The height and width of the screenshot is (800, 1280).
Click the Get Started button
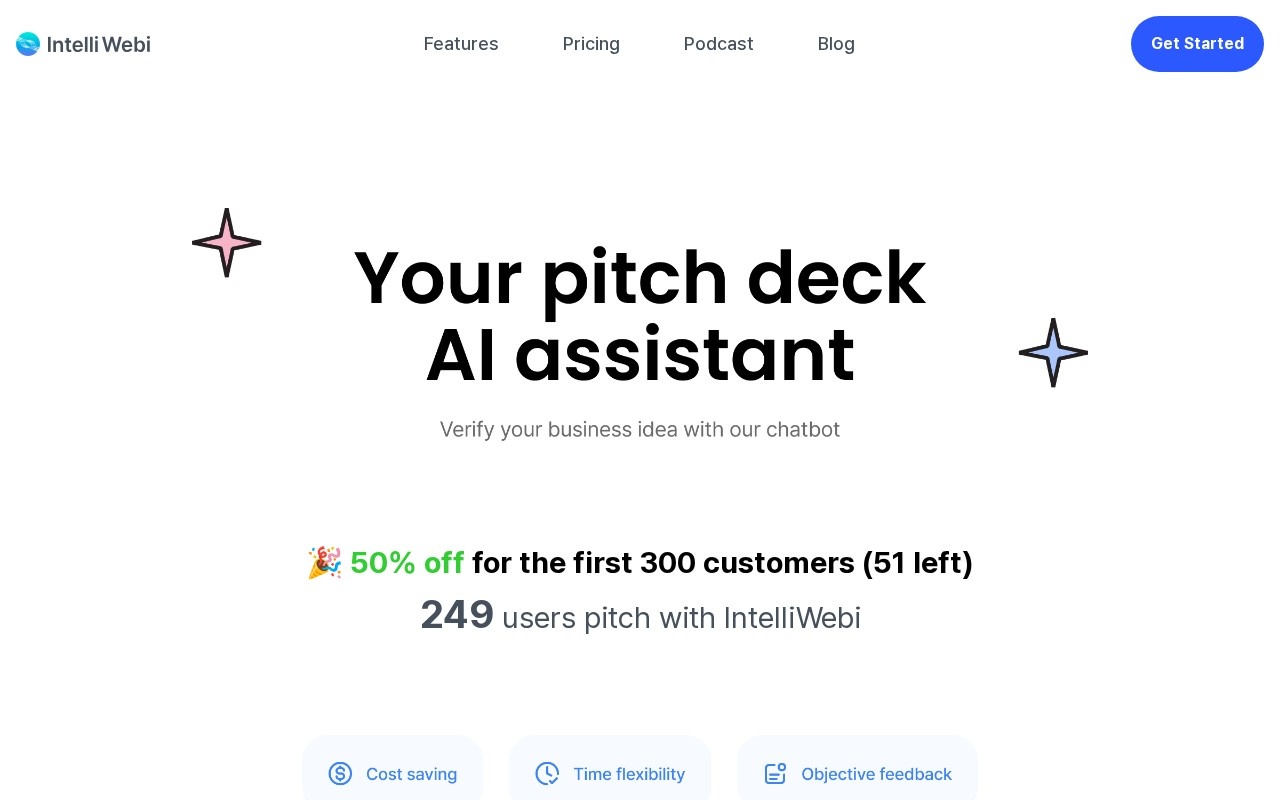coord(1197,44)
